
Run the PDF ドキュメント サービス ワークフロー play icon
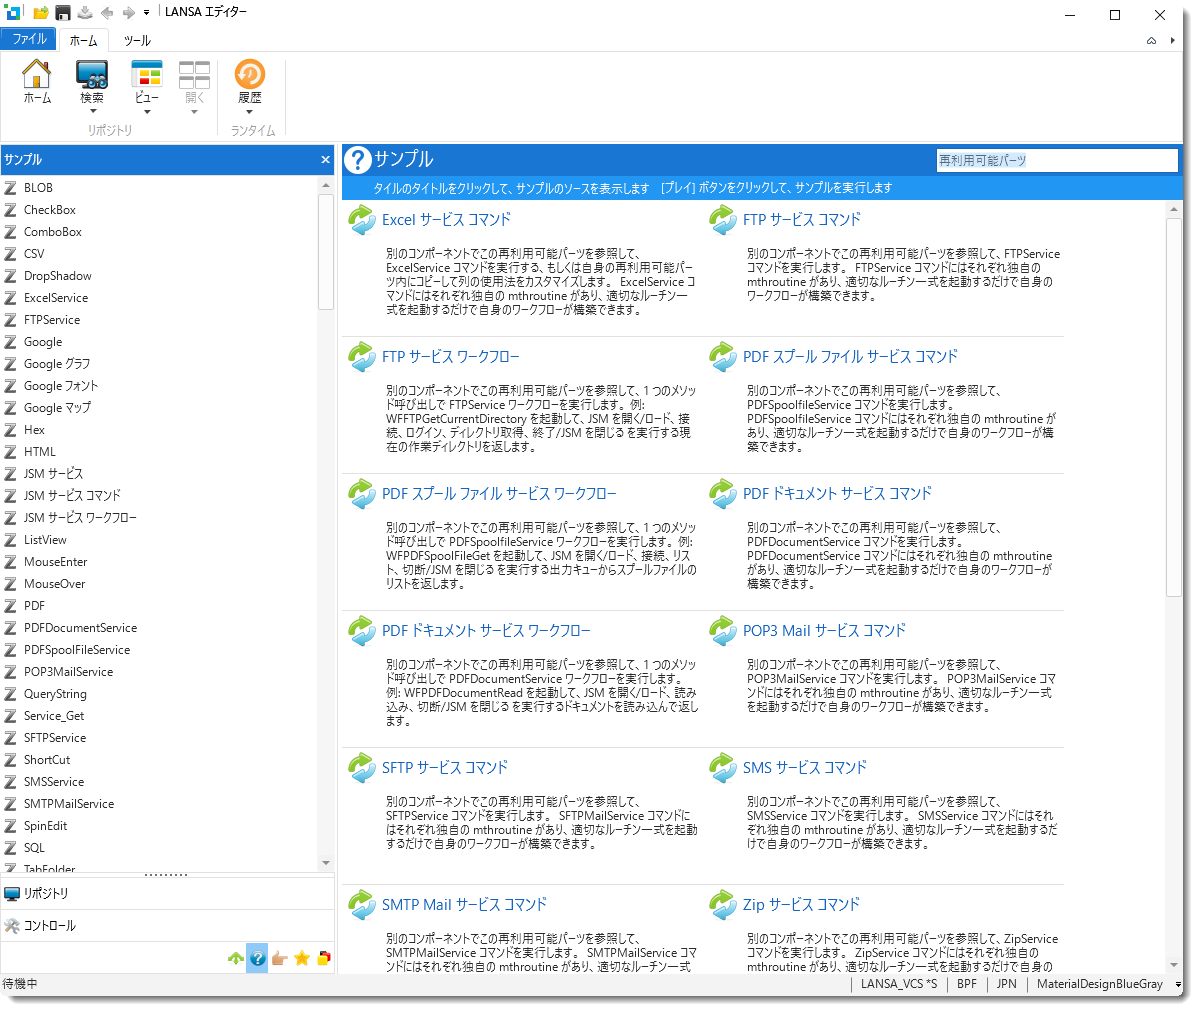[x=361, y=630]
